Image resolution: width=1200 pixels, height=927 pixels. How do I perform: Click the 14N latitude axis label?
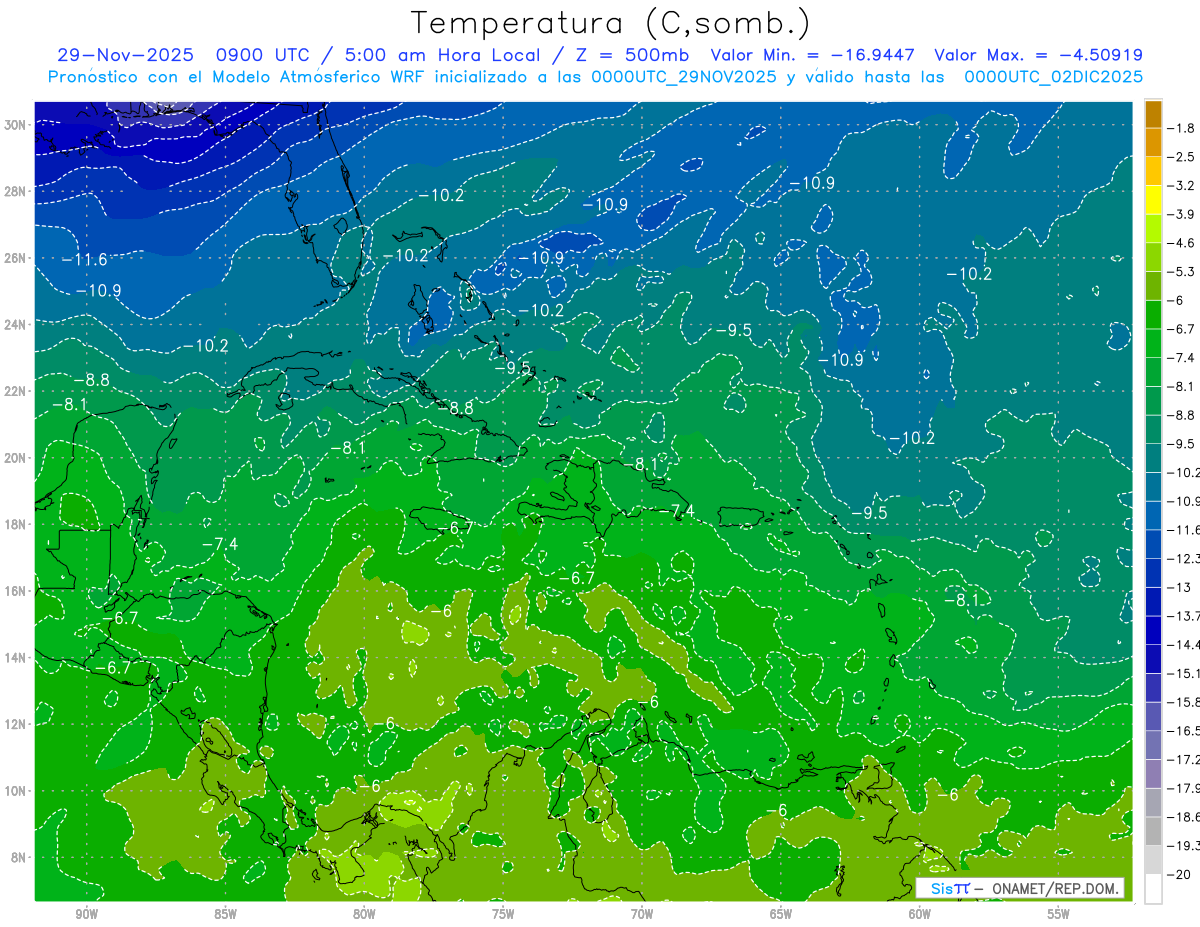pos(17,657)
